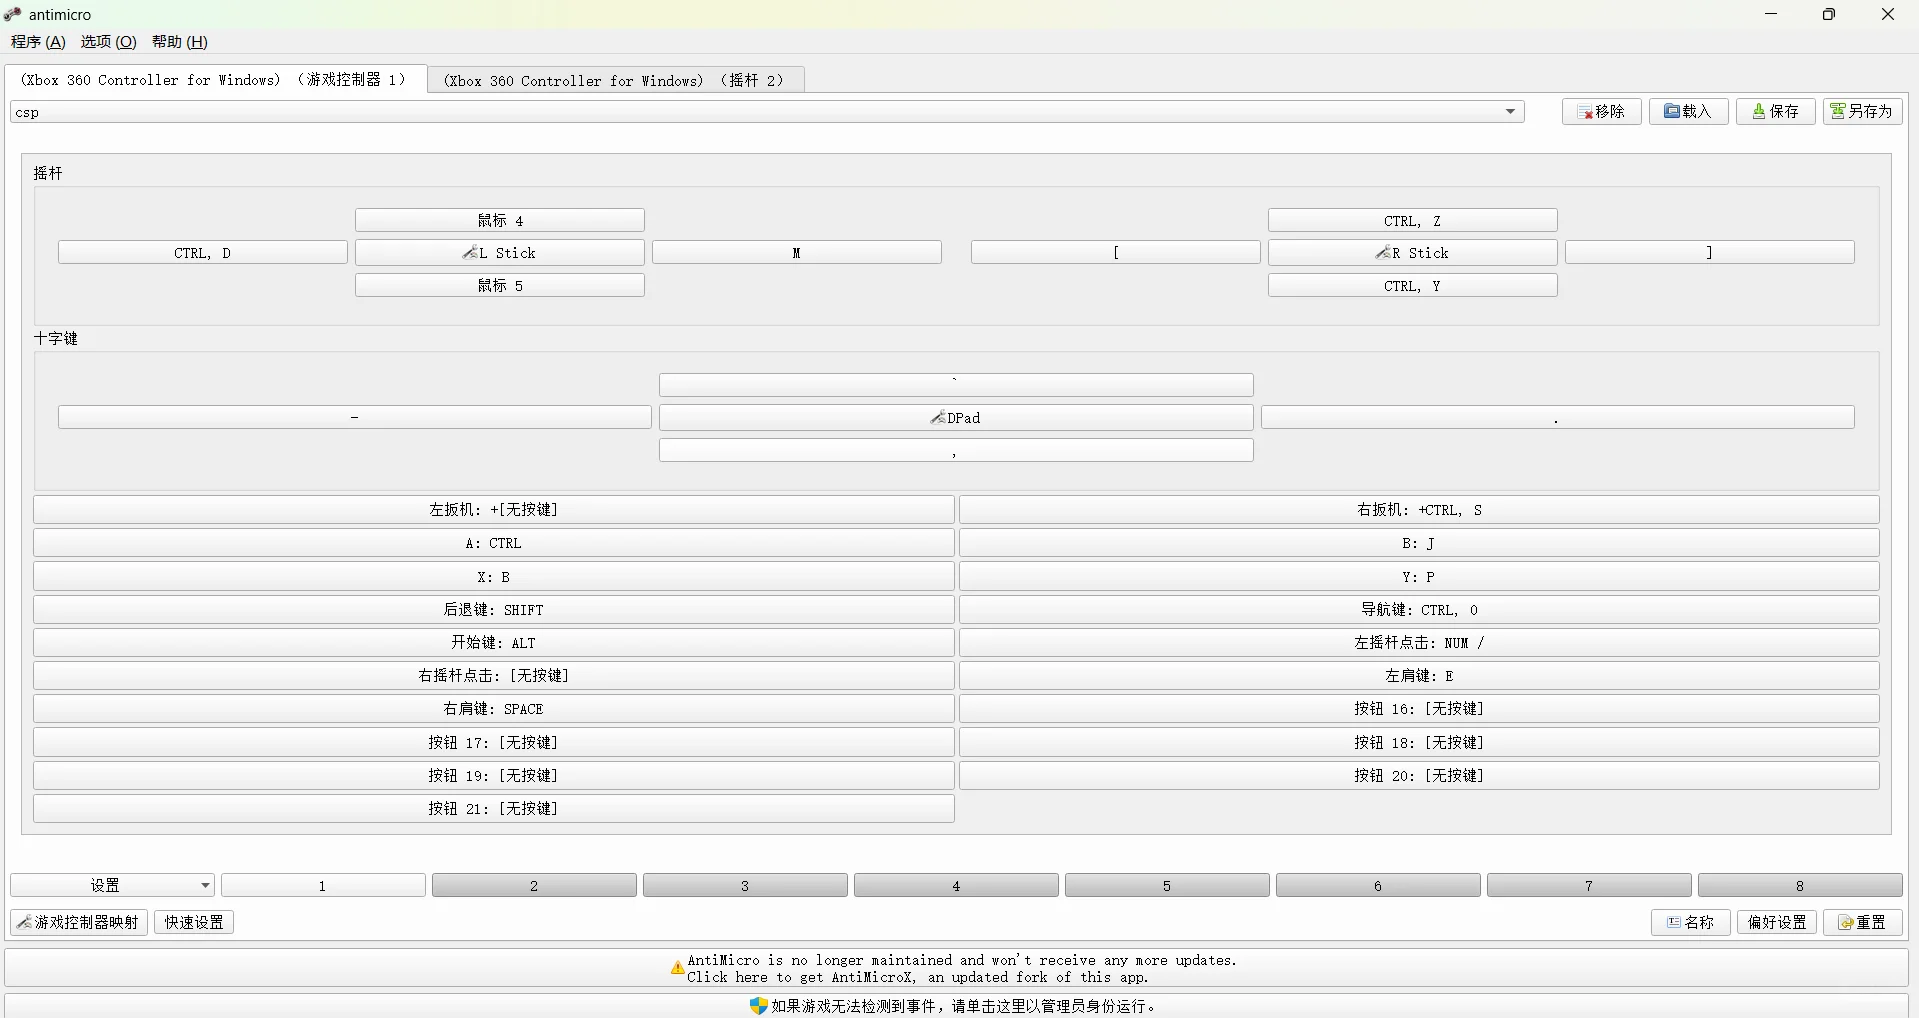Select set 7
Image resolution: width=1919 pixels, height=1018 pixels.
coord(1590,886)
